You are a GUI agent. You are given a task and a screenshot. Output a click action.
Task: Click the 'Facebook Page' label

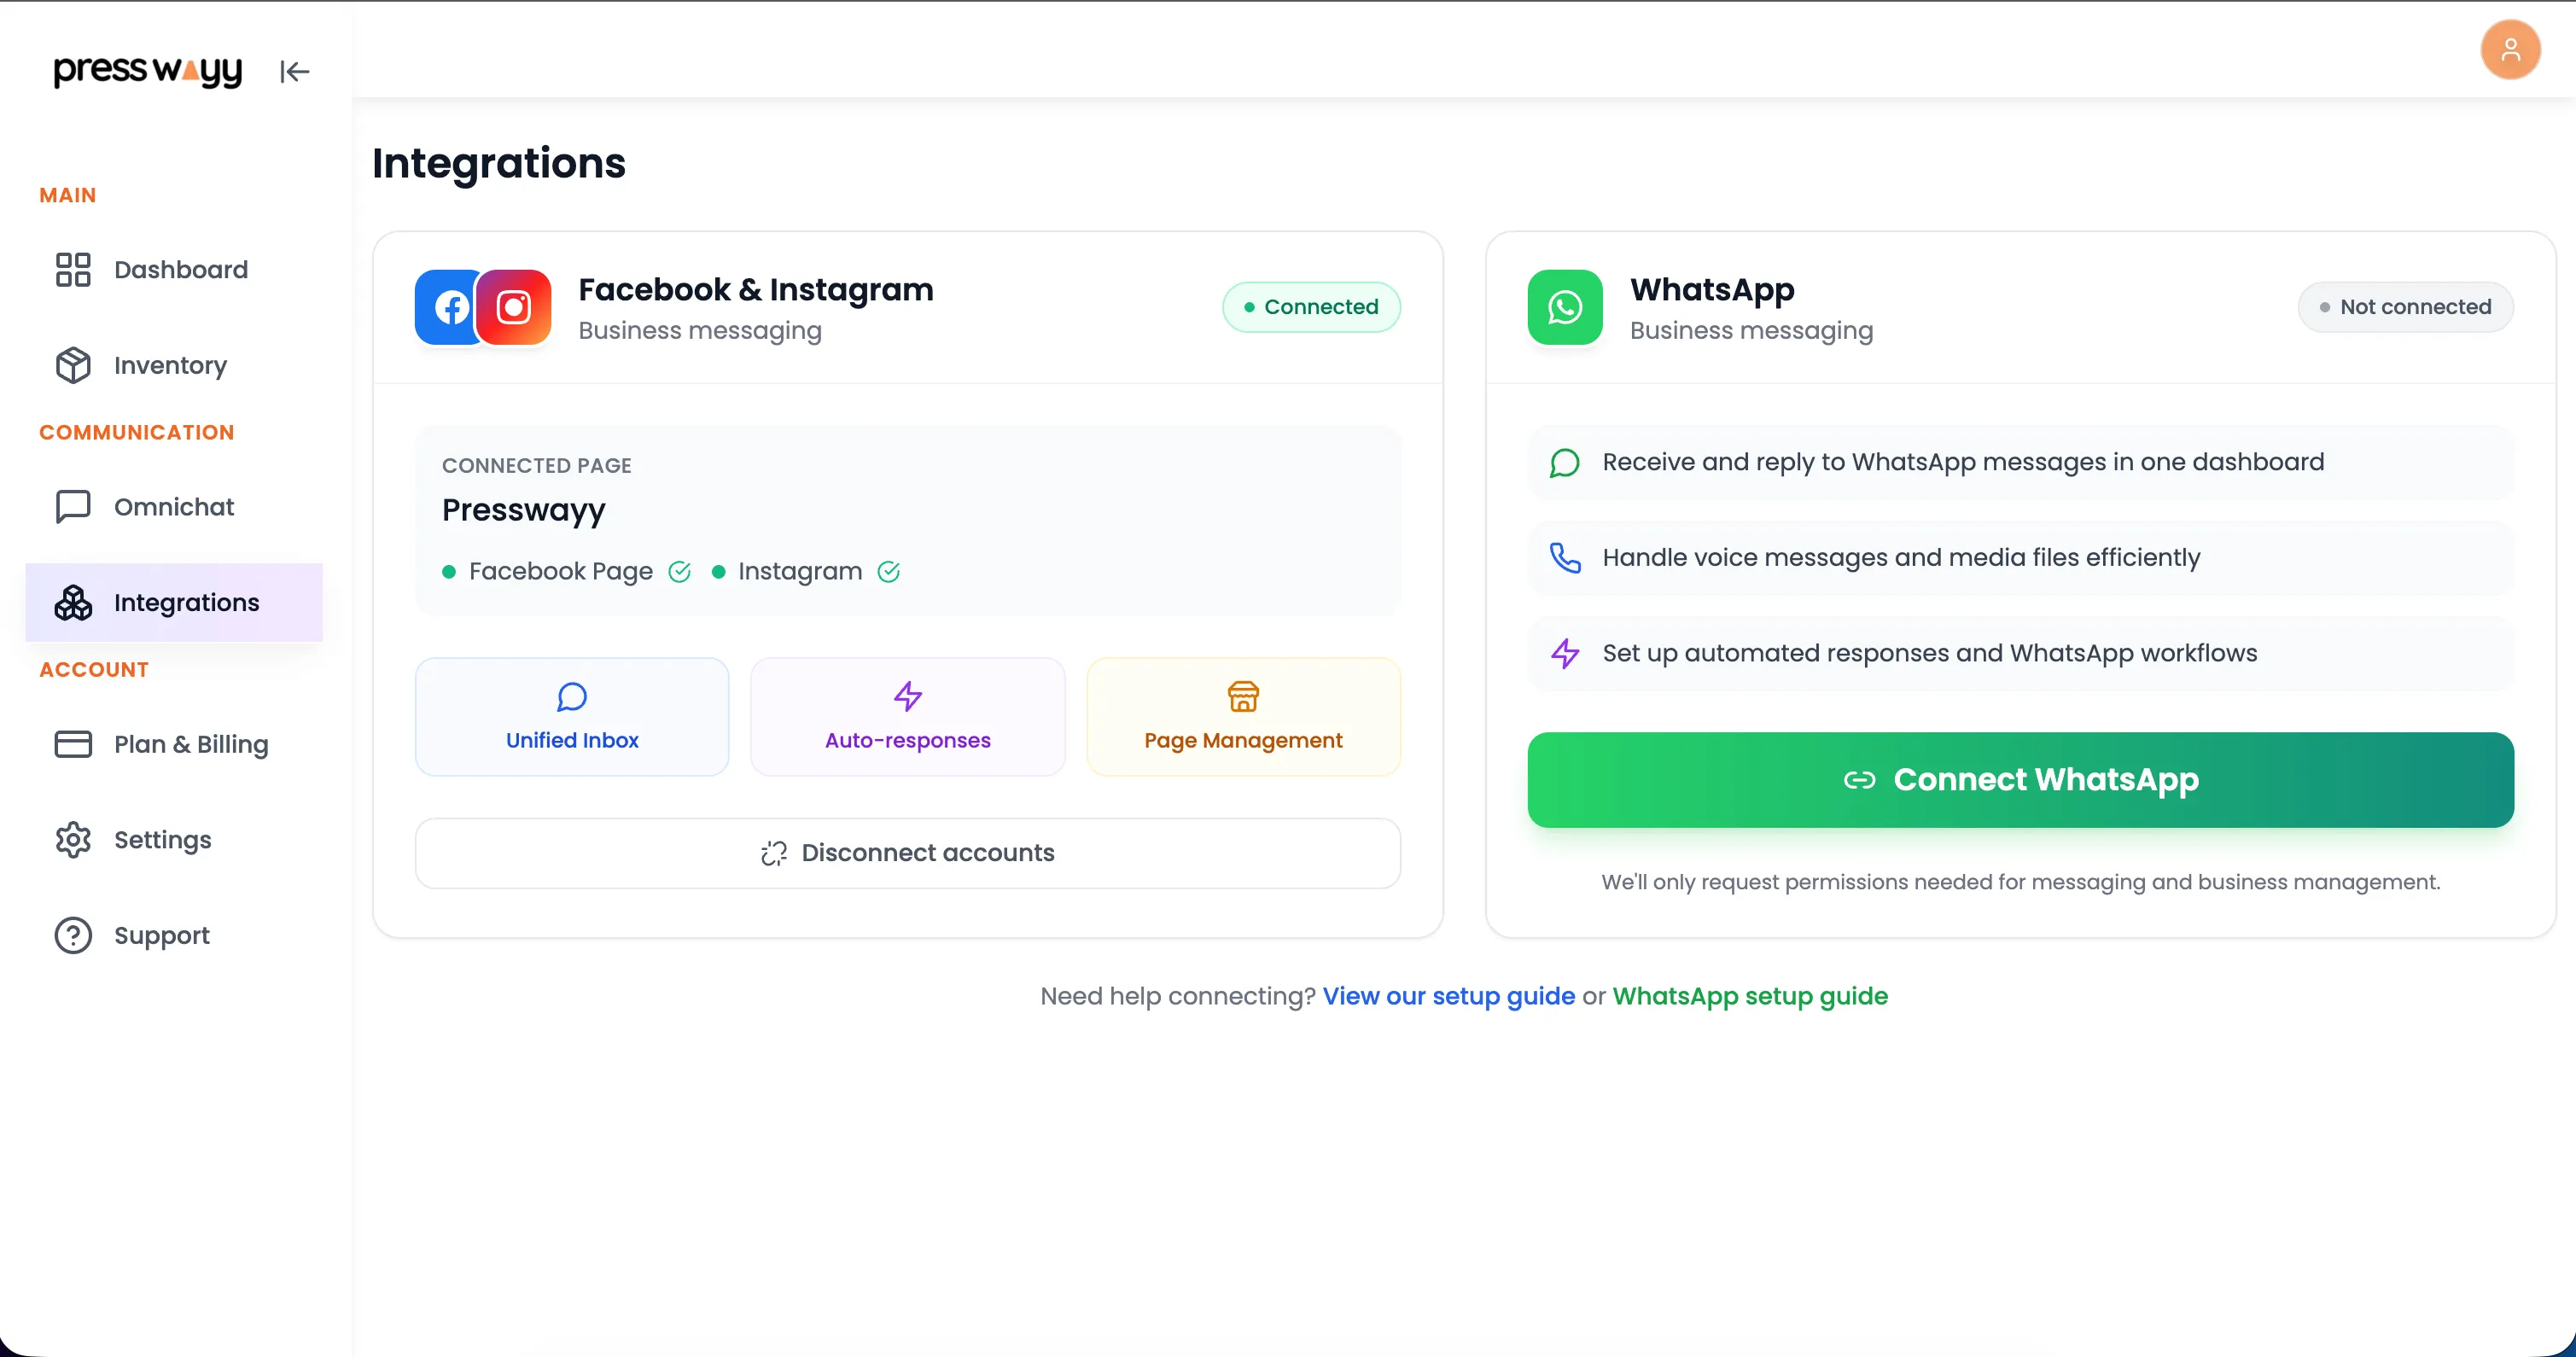pos(561,571)
